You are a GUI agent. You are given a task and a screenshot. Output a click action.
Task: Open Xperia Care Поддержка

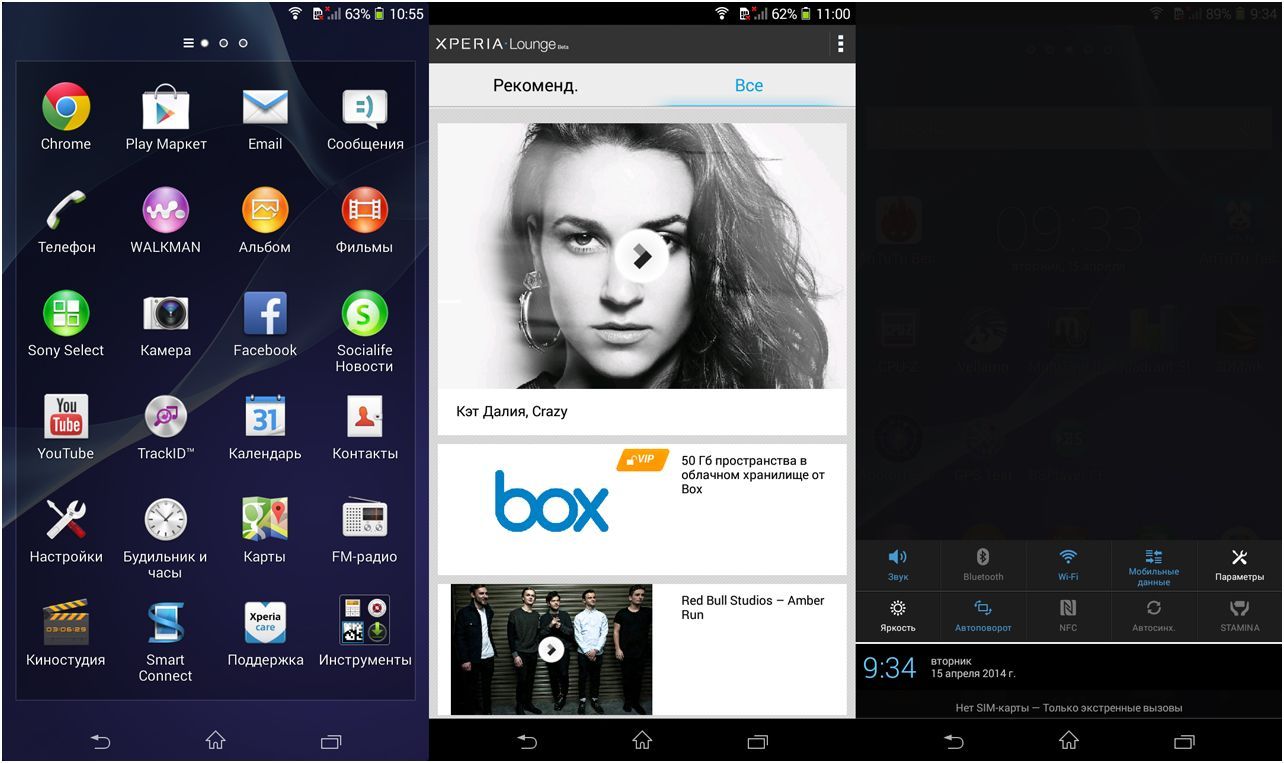tap(265, 624)
